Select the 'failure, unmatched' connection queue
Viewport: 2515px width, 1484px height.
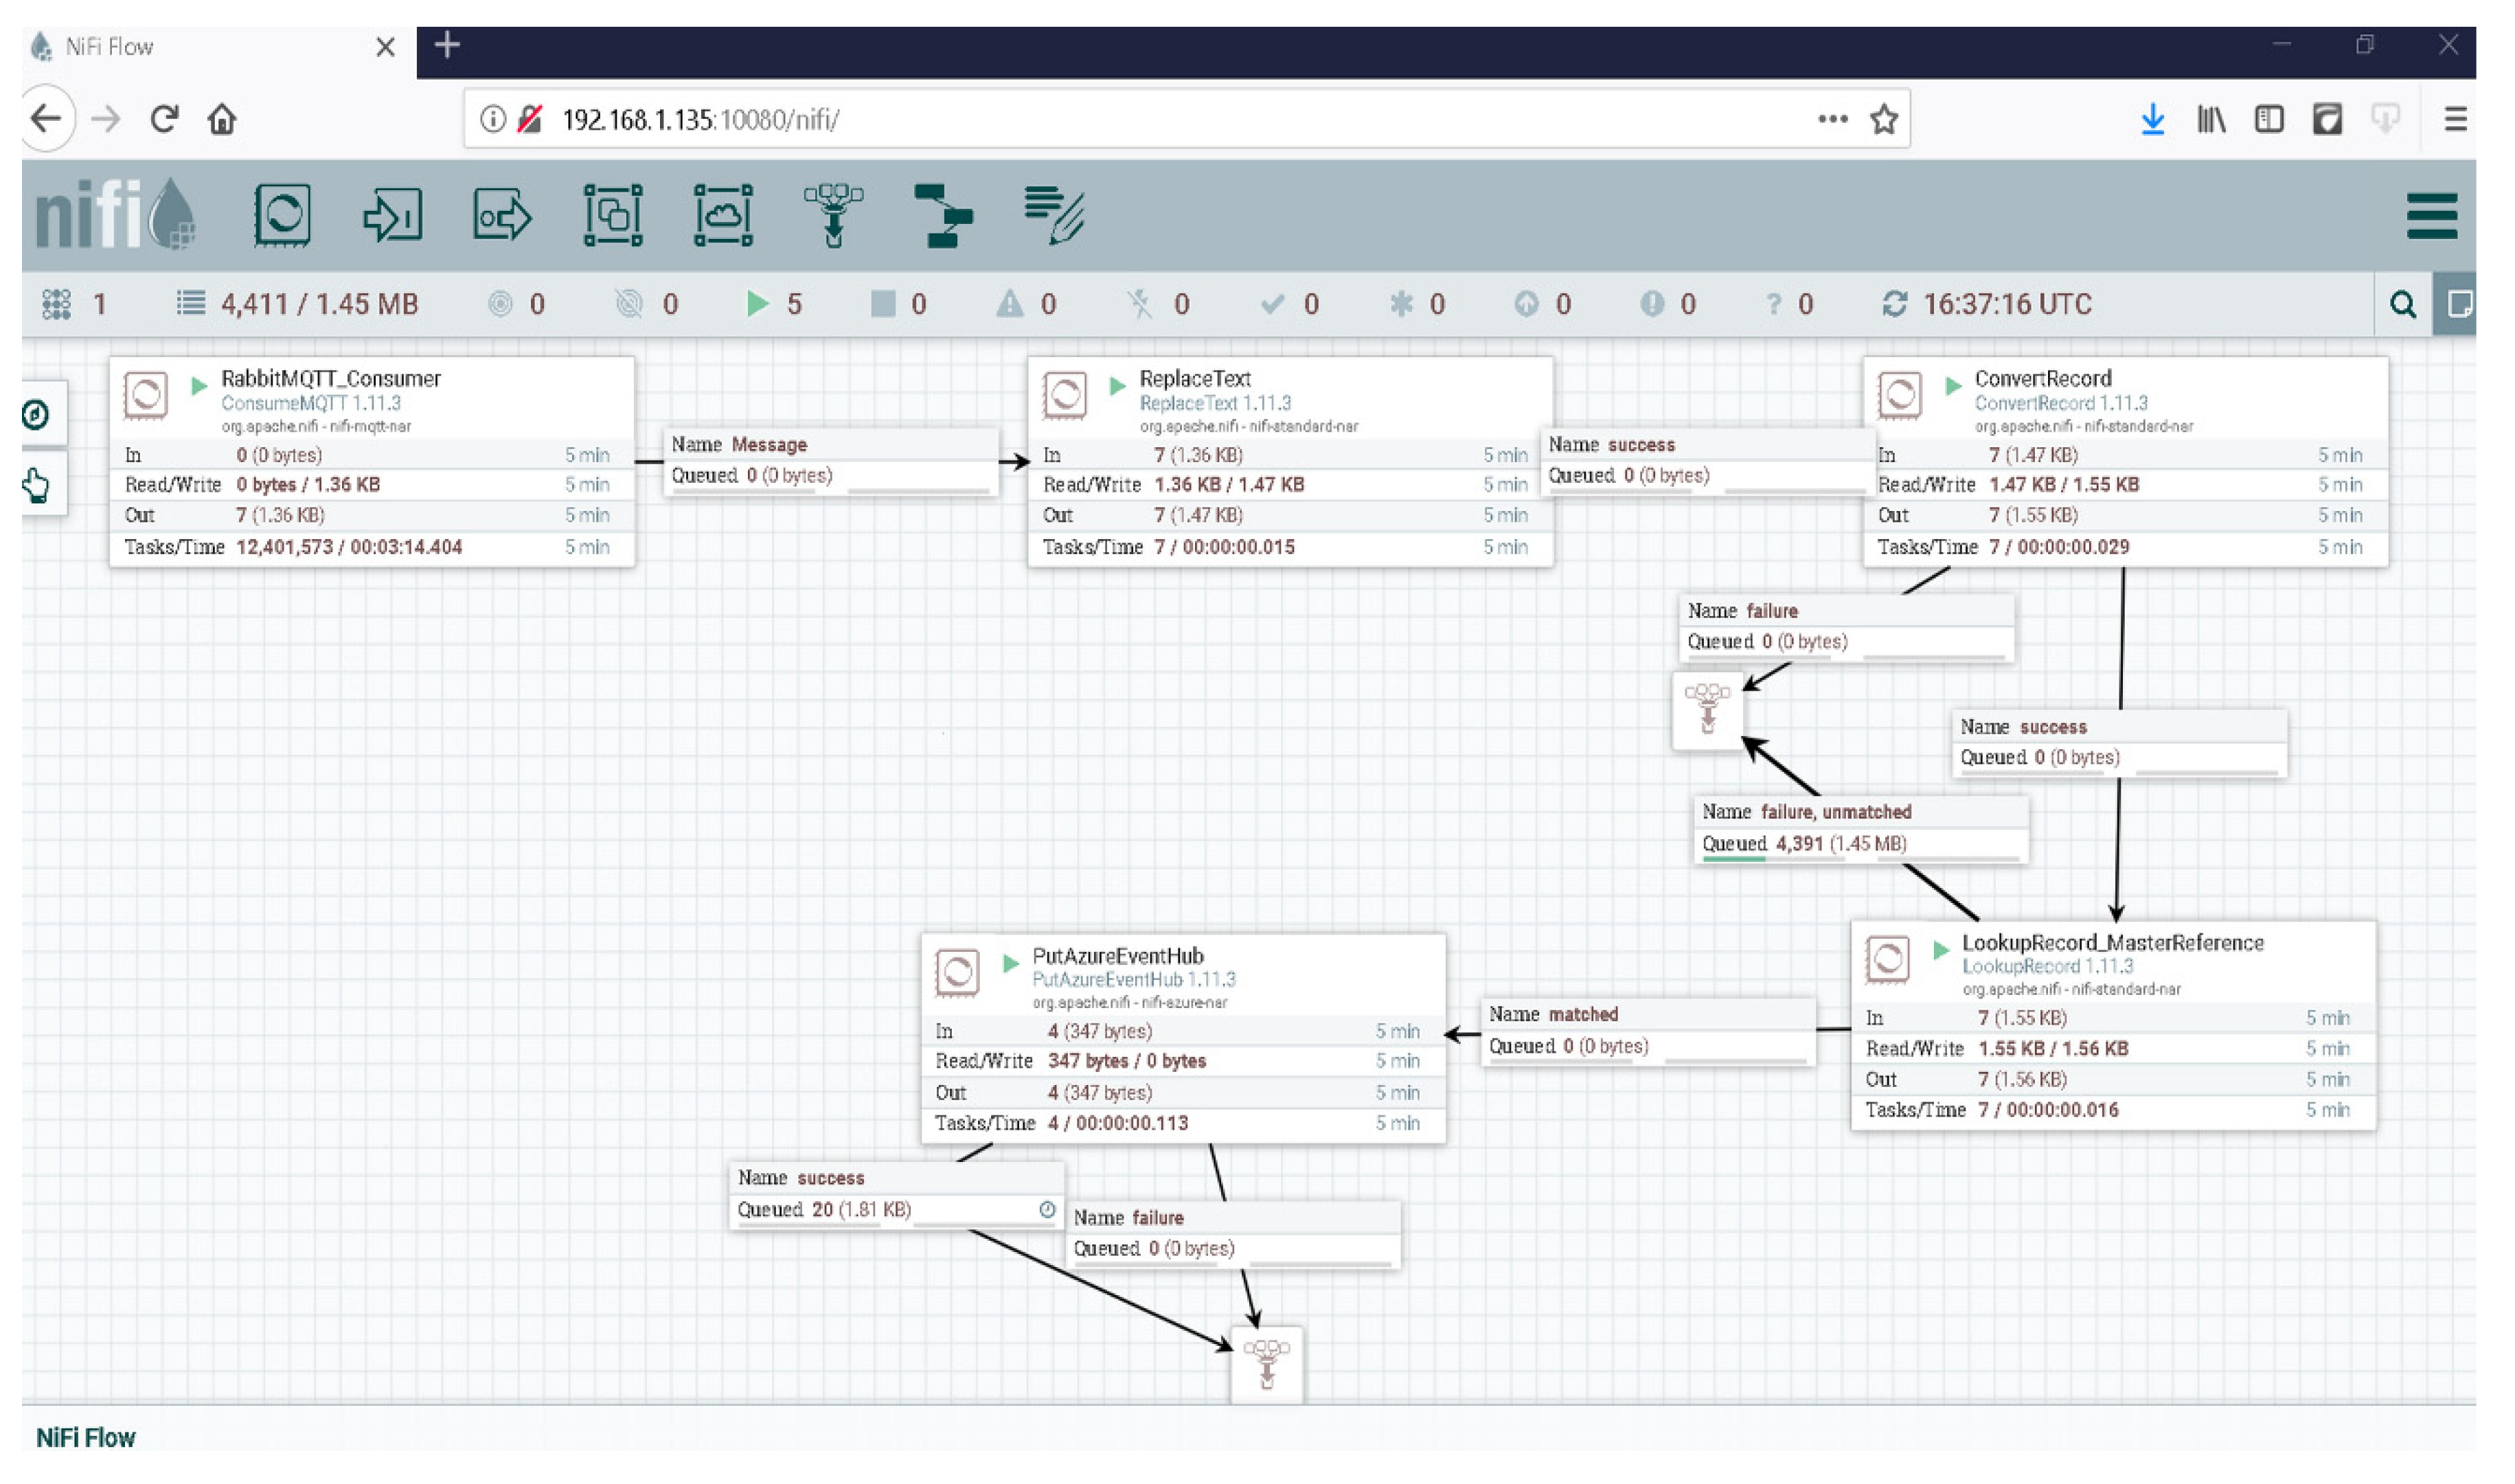coord(1862,829)
